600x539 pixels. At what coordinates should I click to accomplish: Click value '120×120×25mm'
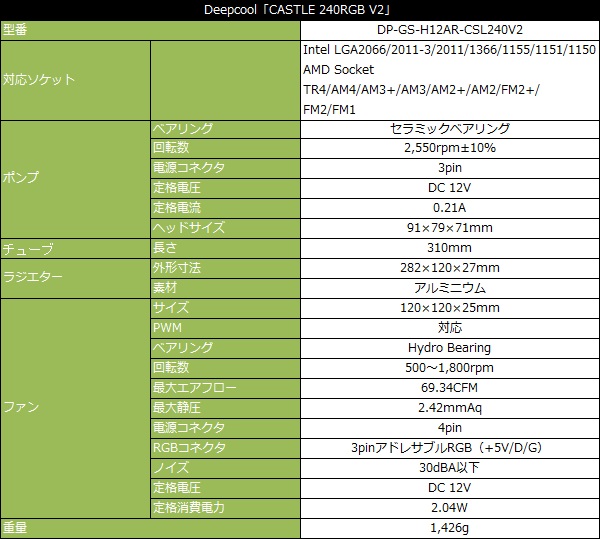[x=450, y=308]
